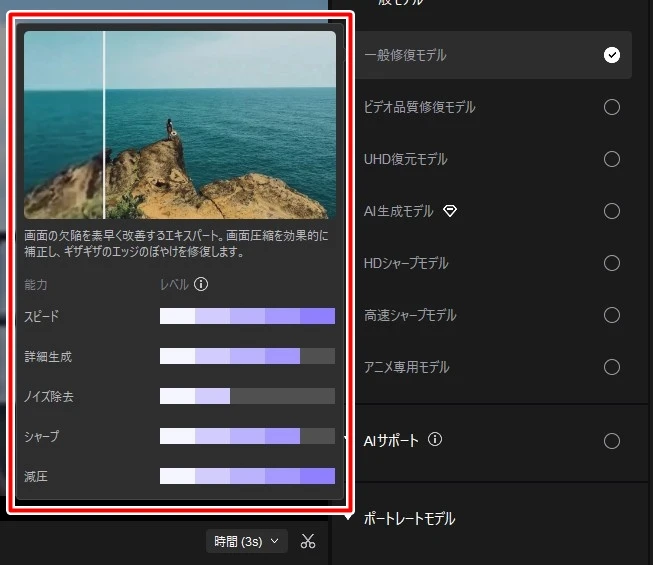Click the info icon next to レベル
The height and width of the screenshot is (565, 653).
[201, 284]
